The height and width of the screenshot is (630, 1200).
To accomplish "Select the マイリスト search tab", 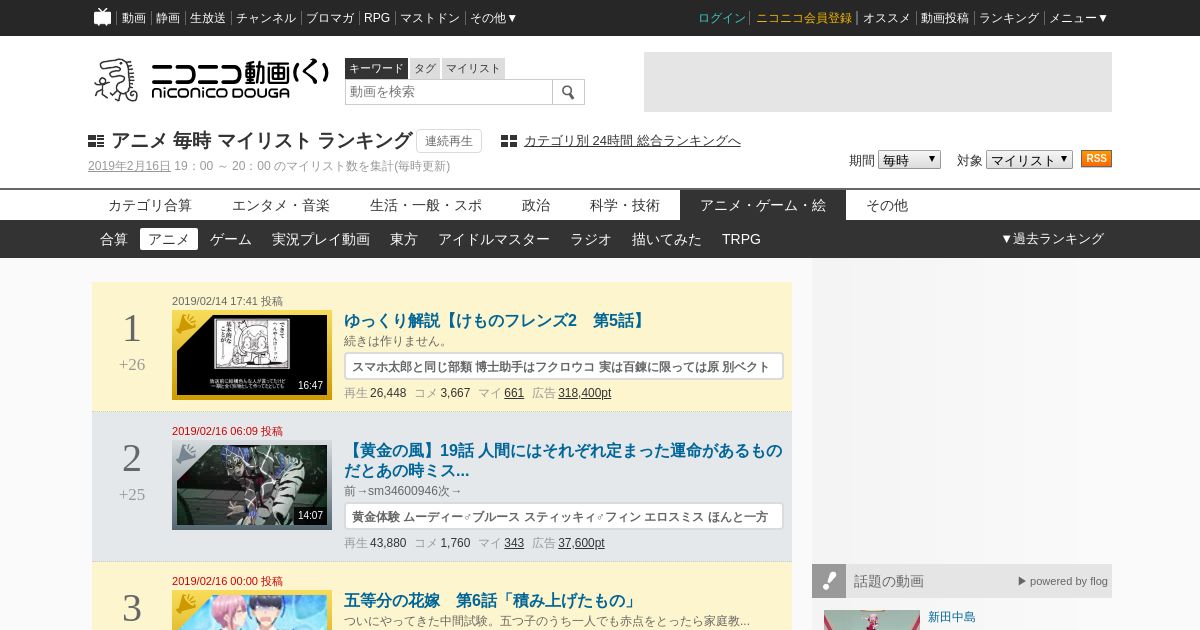I will coord(473,68).
